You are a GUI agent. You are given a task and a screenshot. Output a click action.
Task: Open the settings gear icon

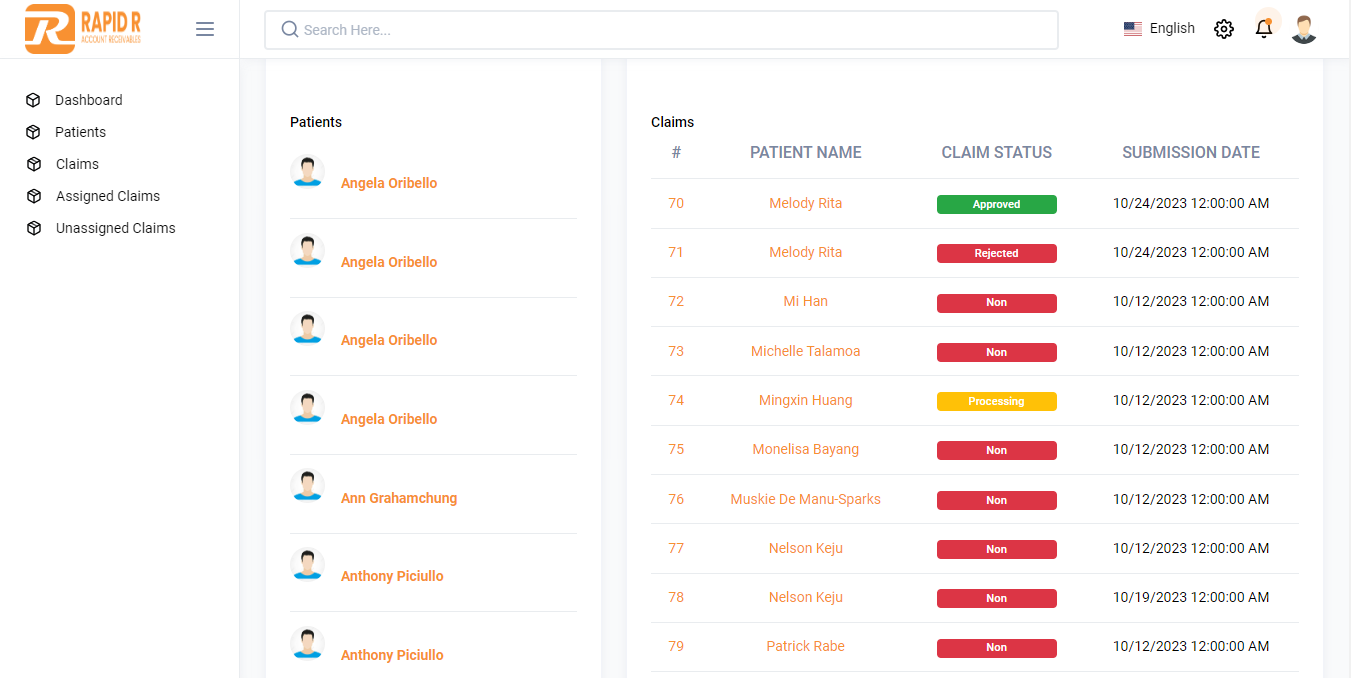point(1223,29)
